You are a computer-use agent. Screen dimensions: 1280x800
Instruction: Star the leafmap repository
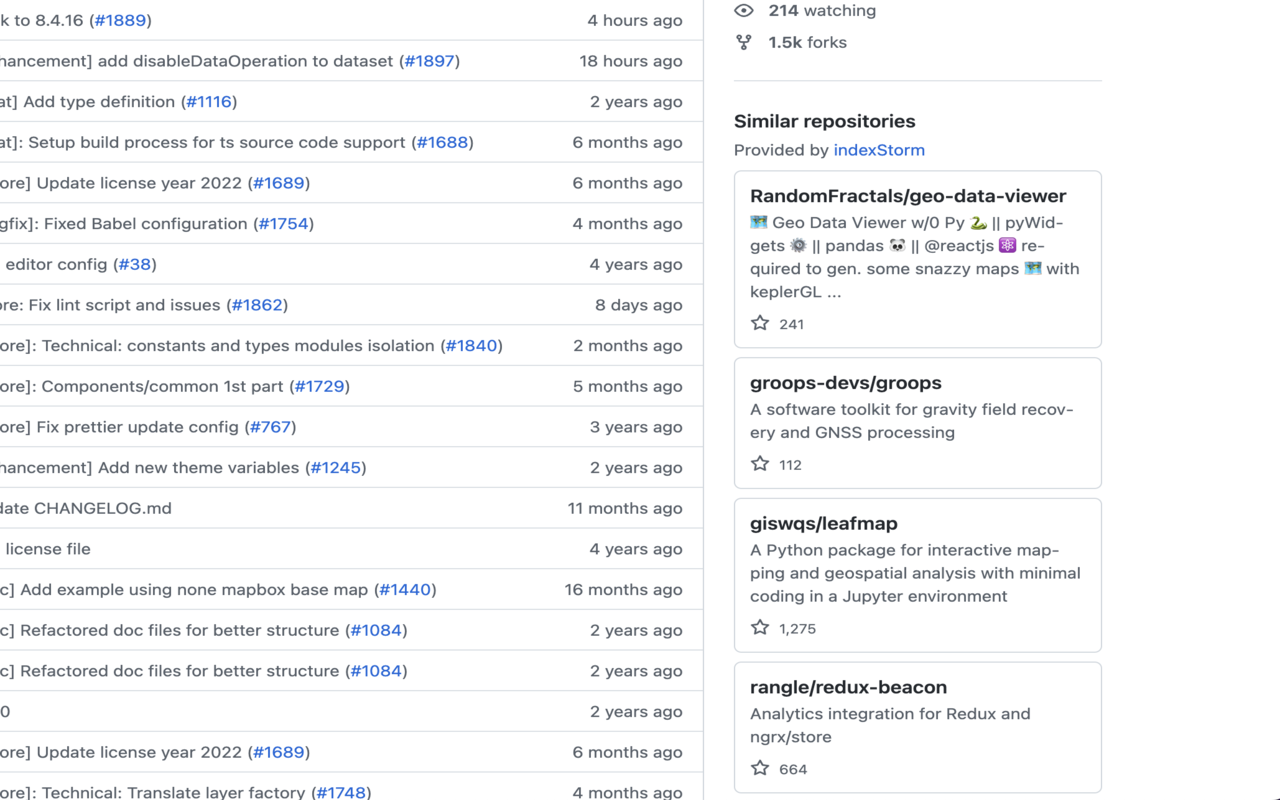tap(760, 627)
